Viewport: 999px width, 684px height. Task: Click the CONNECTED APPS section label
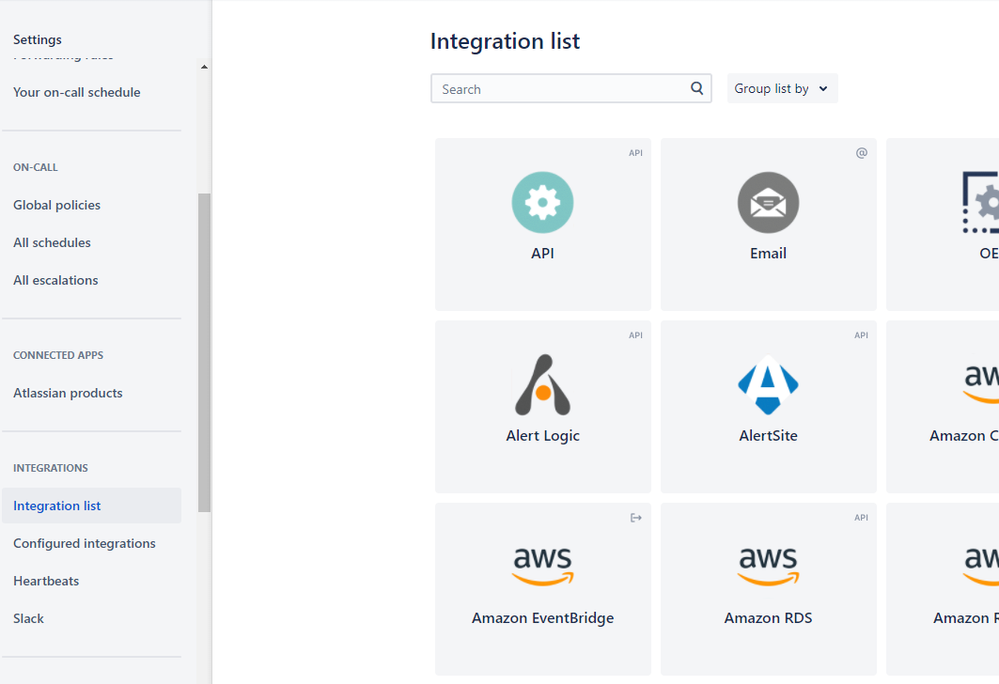[58, 355]
